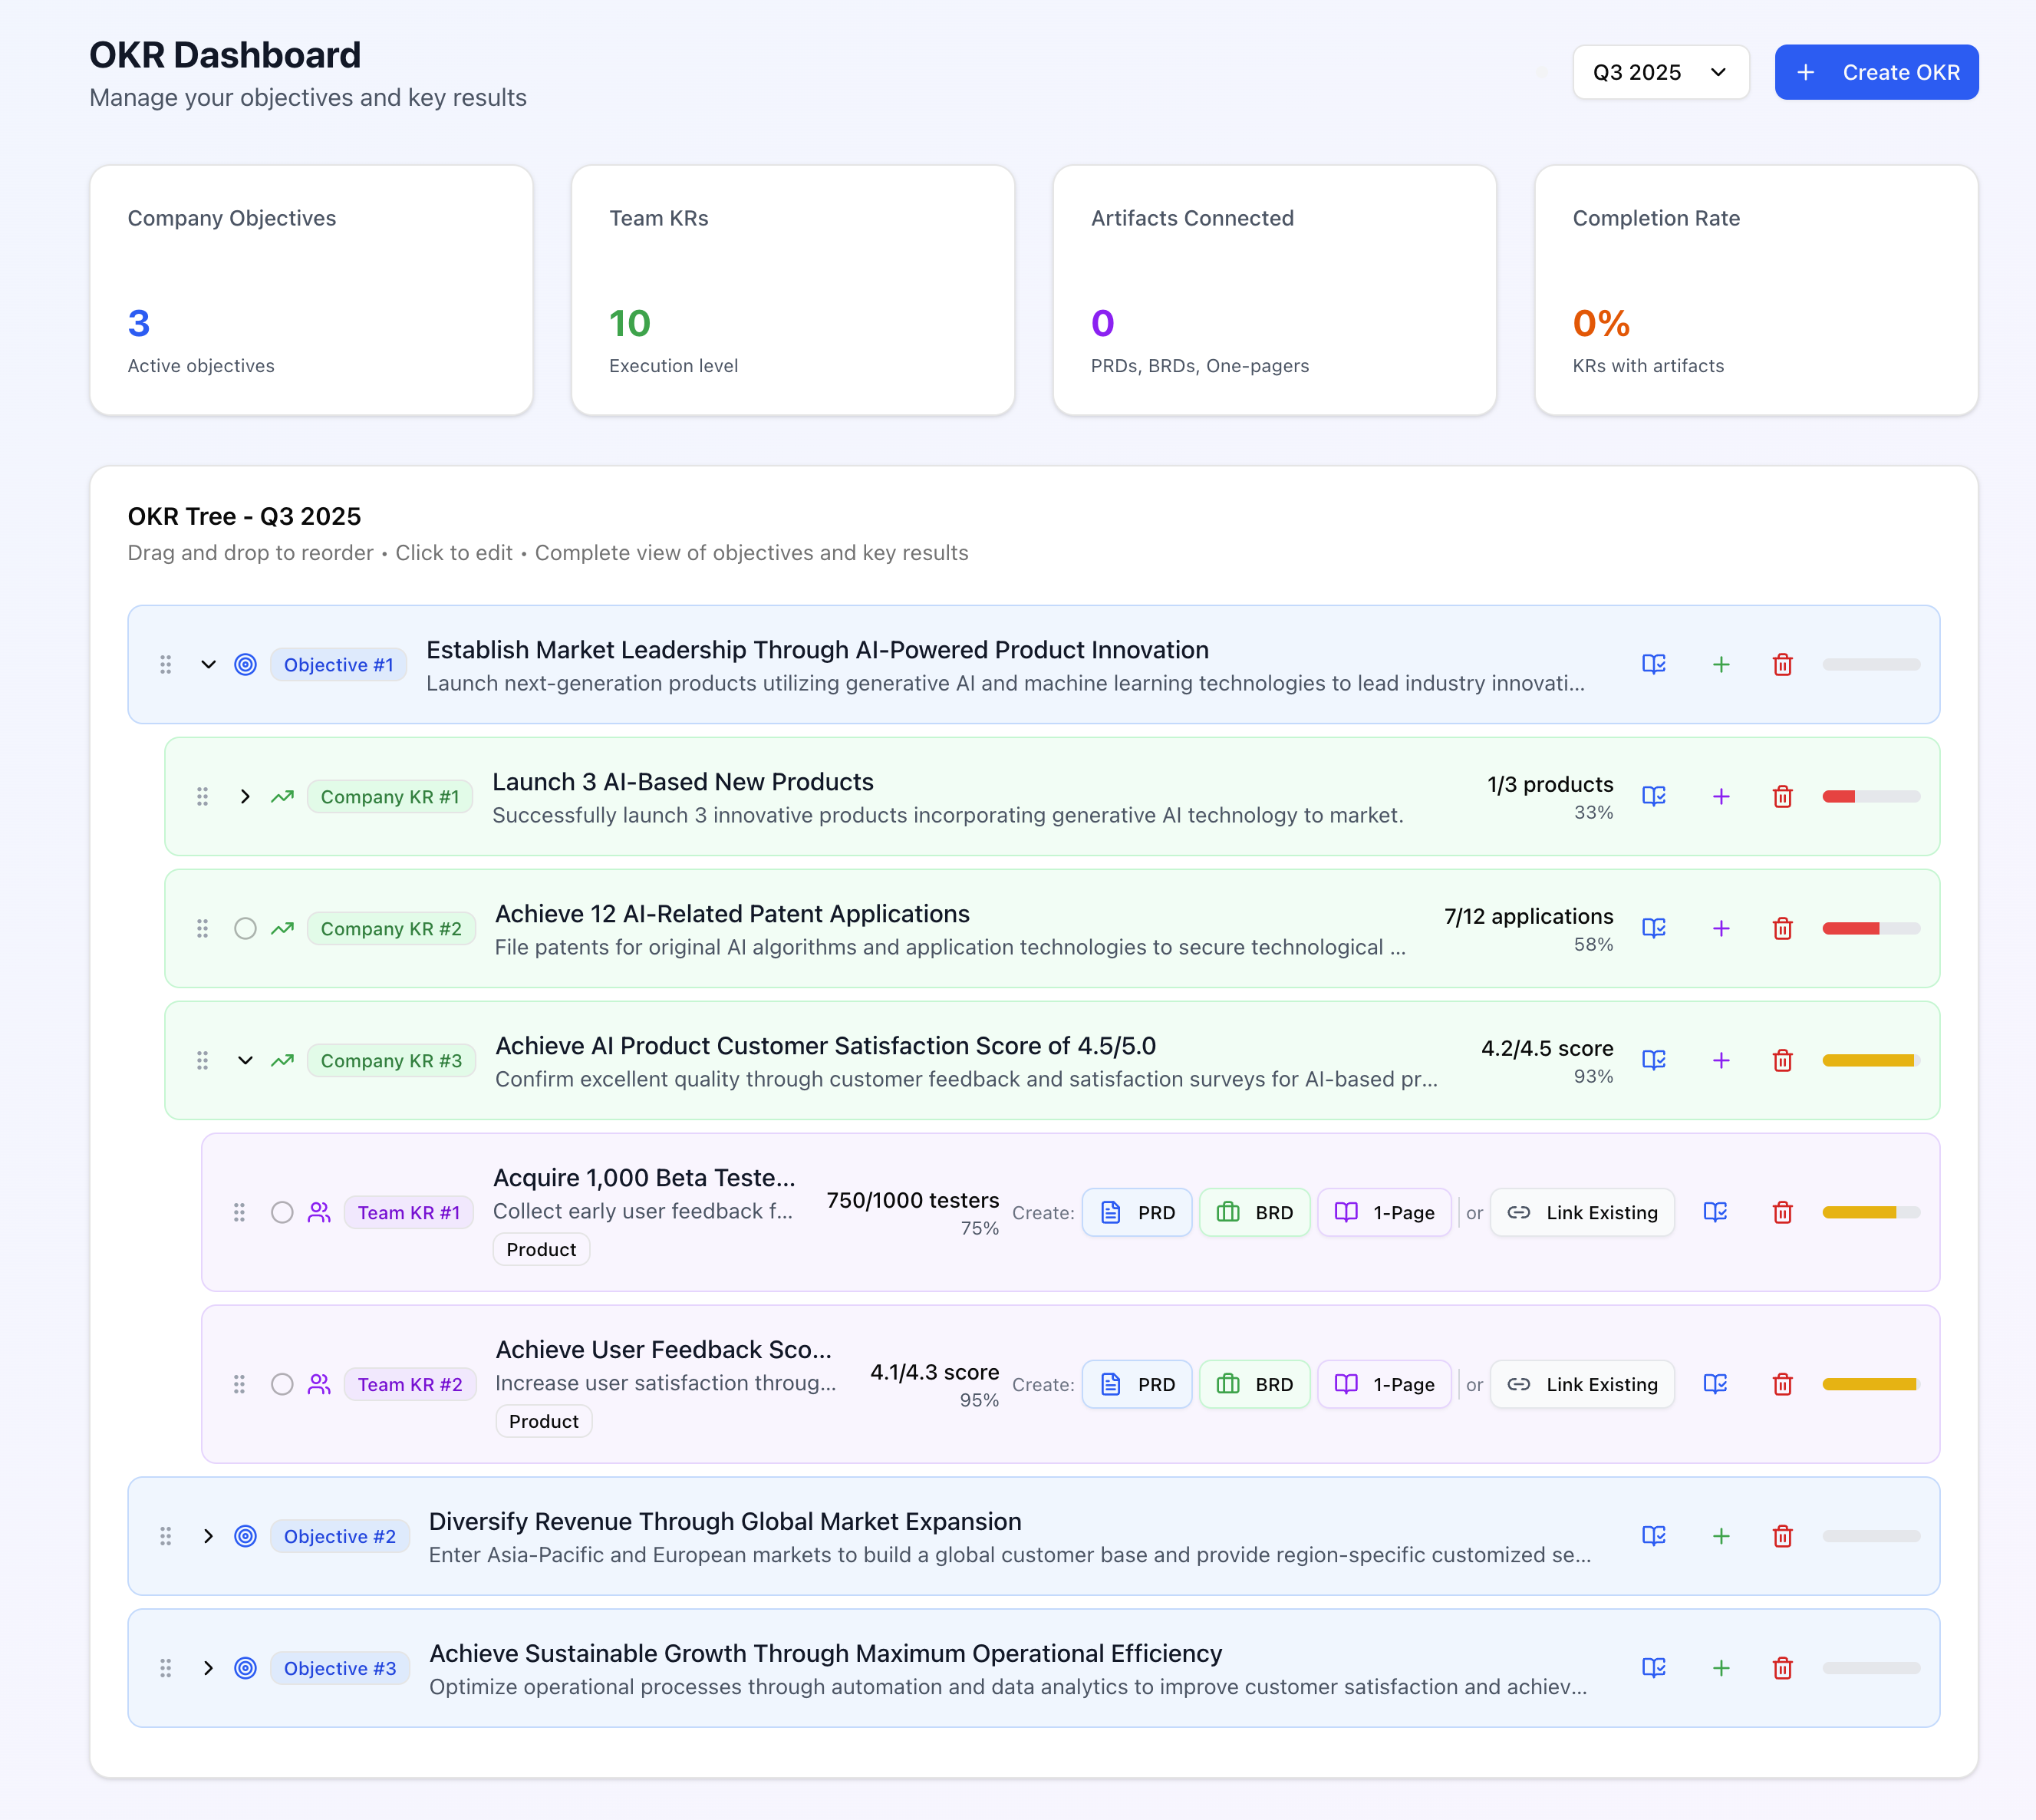Toggle the circle on Team KR #1
The image size is (2036, 1820).
point(282,1212)
